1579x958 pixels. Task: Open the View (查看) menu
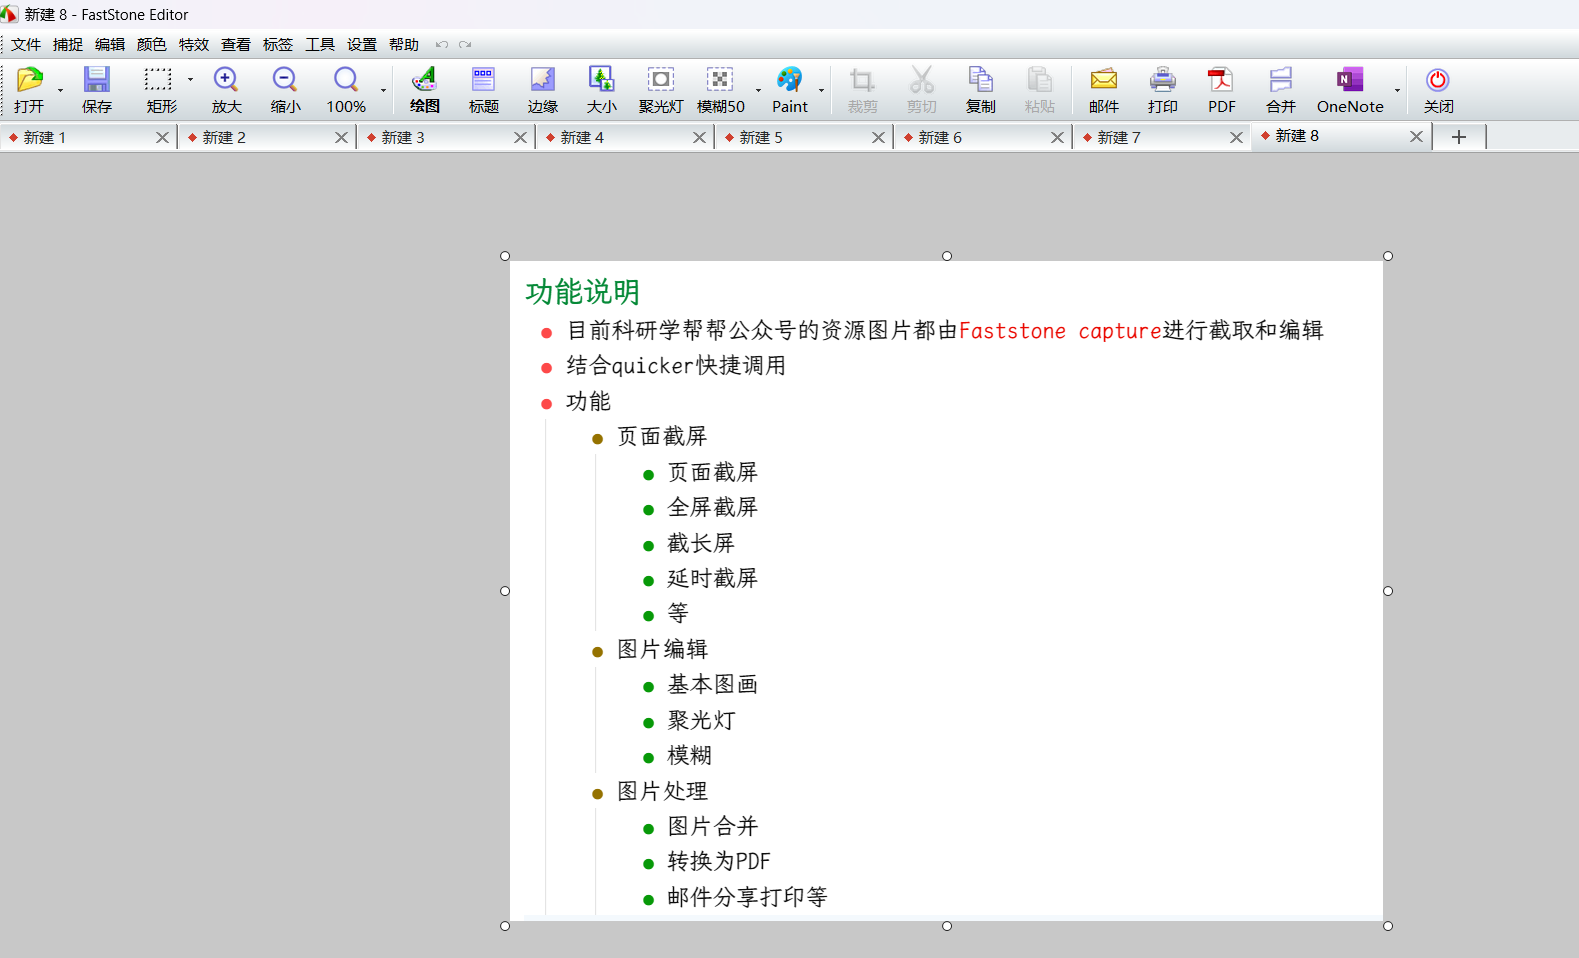pos(236,45)
